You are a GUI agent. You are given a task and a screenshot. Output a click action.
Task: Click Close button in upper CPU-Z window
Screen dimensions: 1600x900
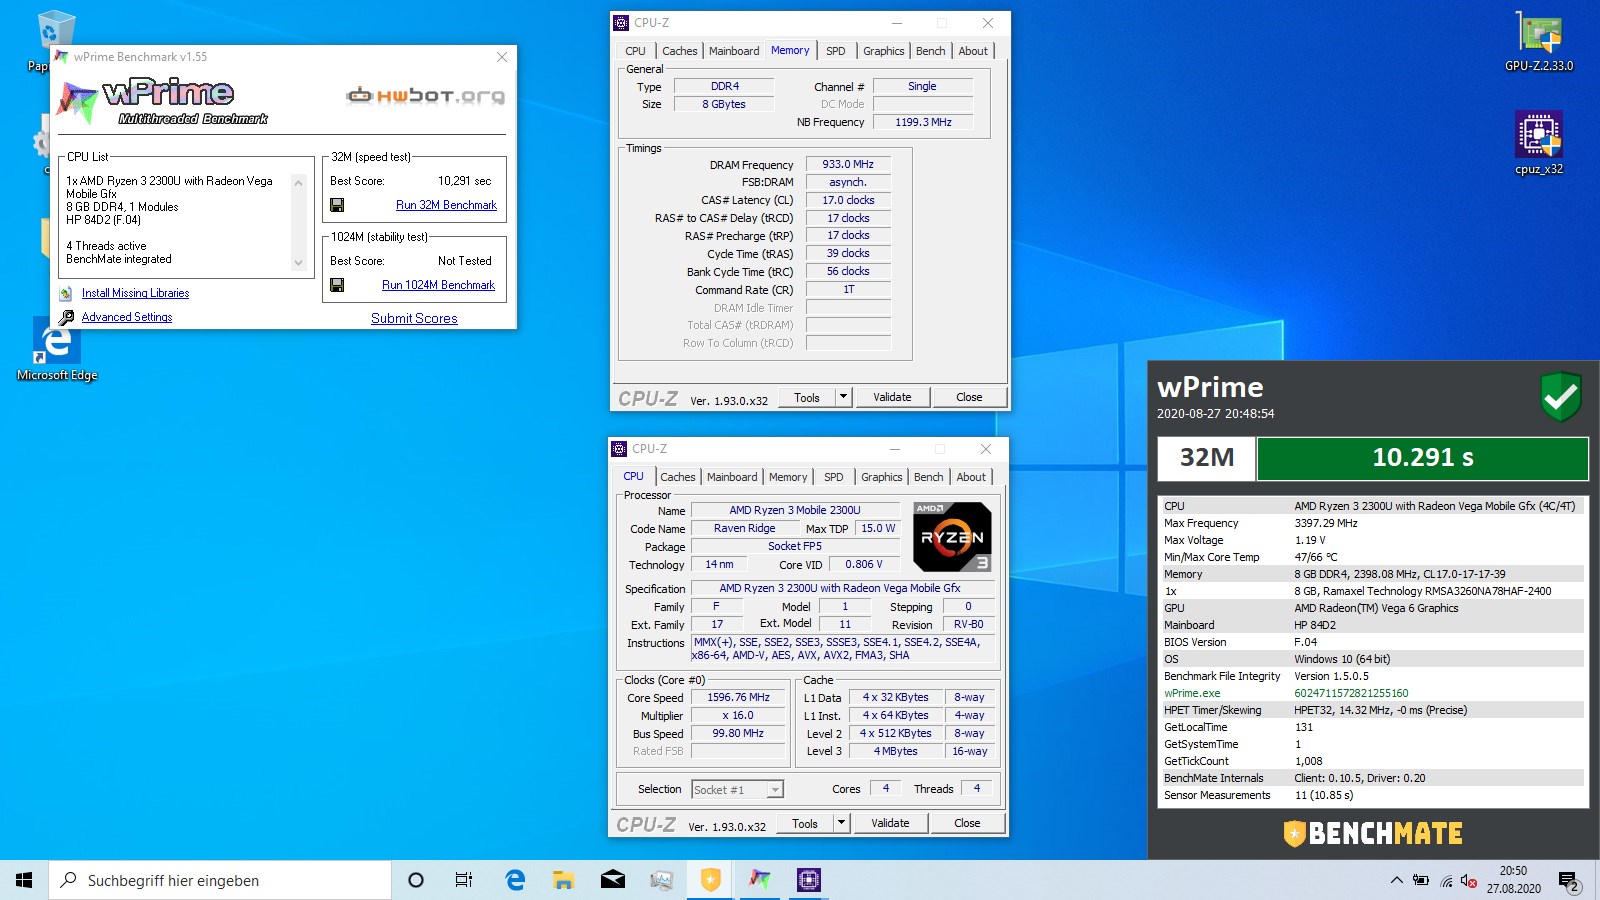pyautogui.click(x=969, y=397)
